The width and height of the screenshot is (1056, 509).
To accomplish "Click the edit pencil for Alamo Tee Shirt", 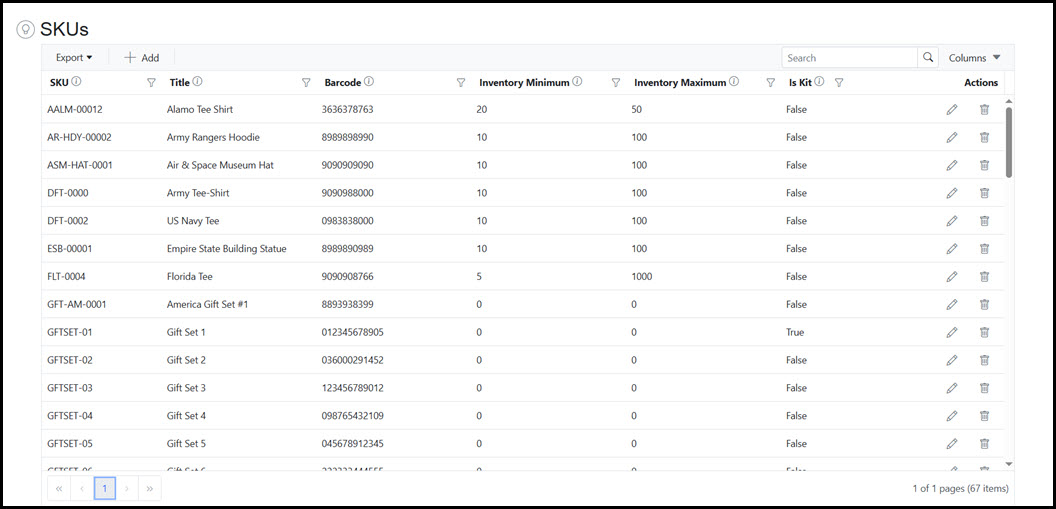I will (951, 109).
